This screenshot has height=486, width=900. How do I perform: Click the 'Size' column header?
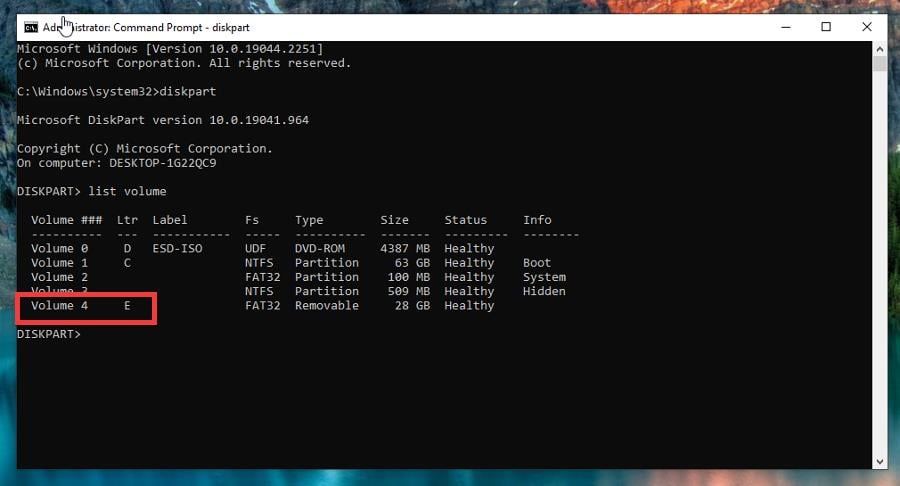click(x=394, y=220)
